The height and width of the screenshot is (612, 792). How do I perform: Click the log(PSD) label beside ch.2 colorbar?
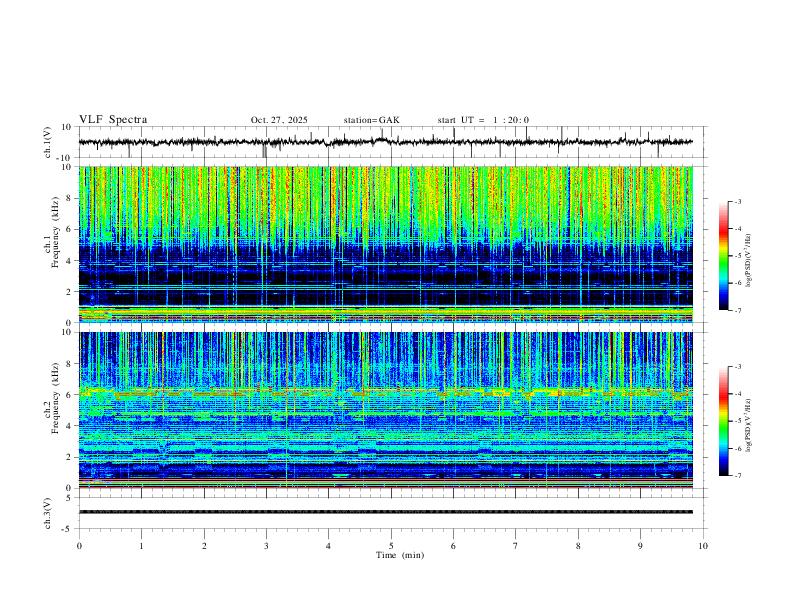(x=748, y=425)
